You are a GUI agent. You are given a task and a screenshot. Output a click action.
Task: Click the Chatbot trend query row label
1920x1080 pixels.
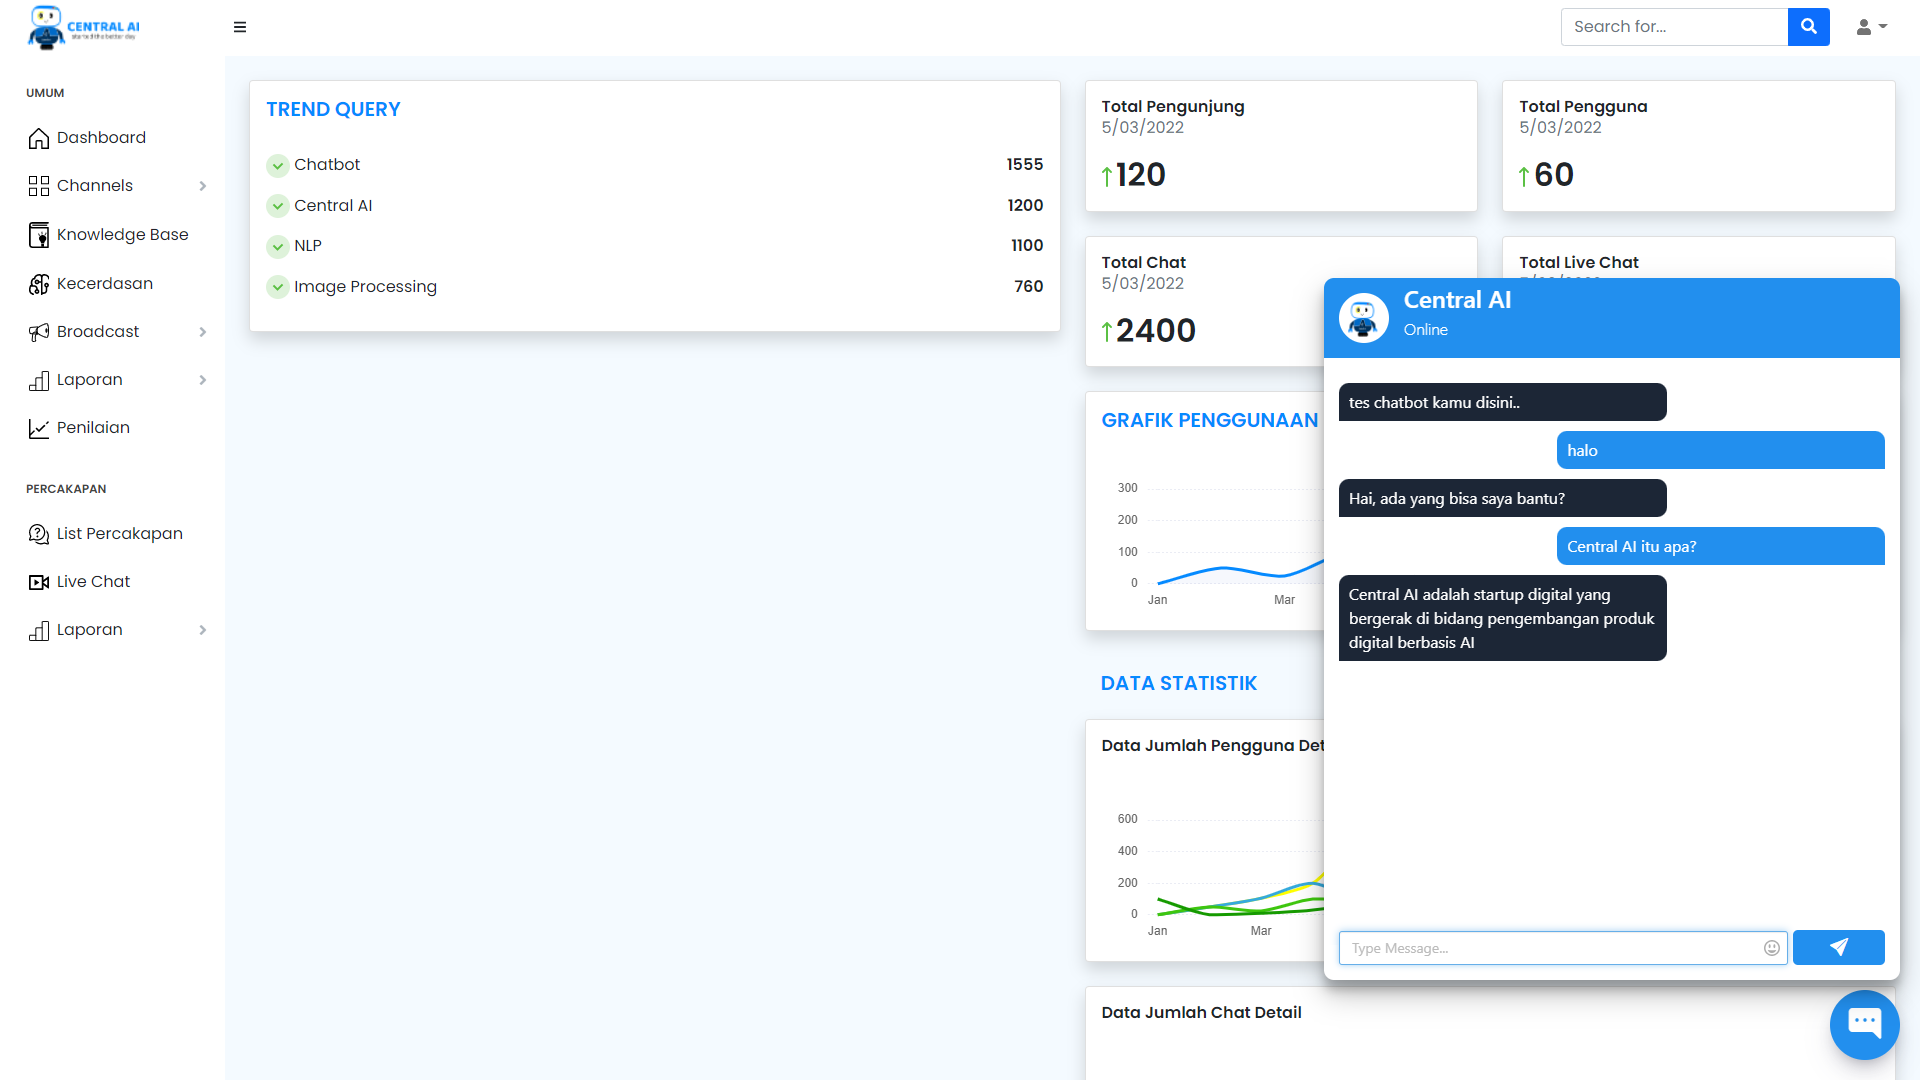pyautogui.click(x=327, y=165)
